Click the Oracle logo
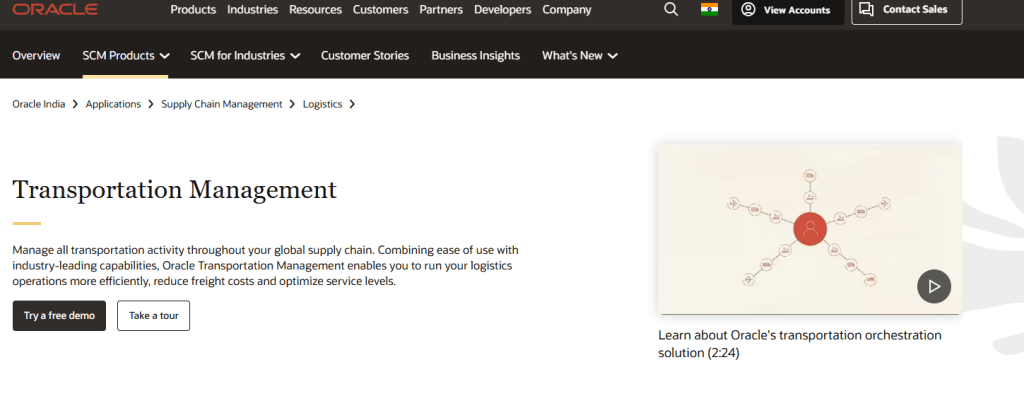 click(x=55, y=9)
